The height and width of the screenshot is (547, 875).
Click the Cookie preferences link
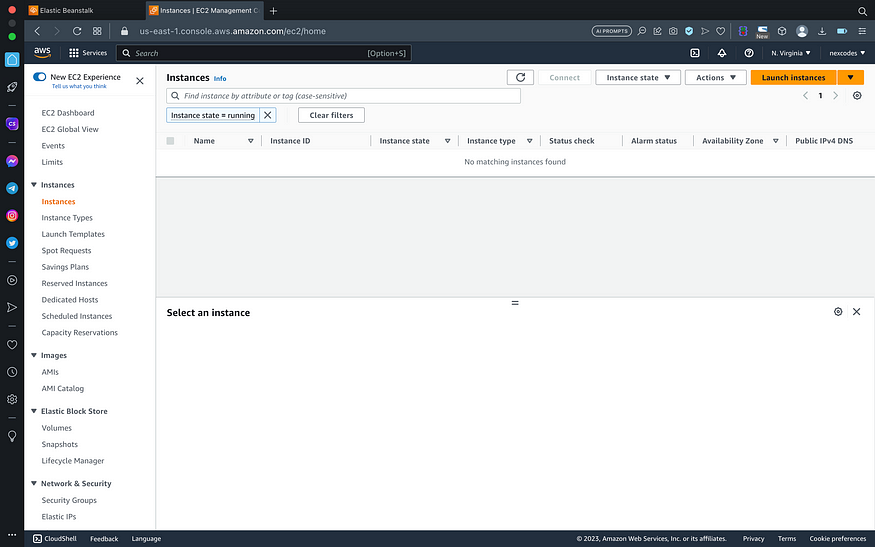pyautogui.click(x=838, y=539)
